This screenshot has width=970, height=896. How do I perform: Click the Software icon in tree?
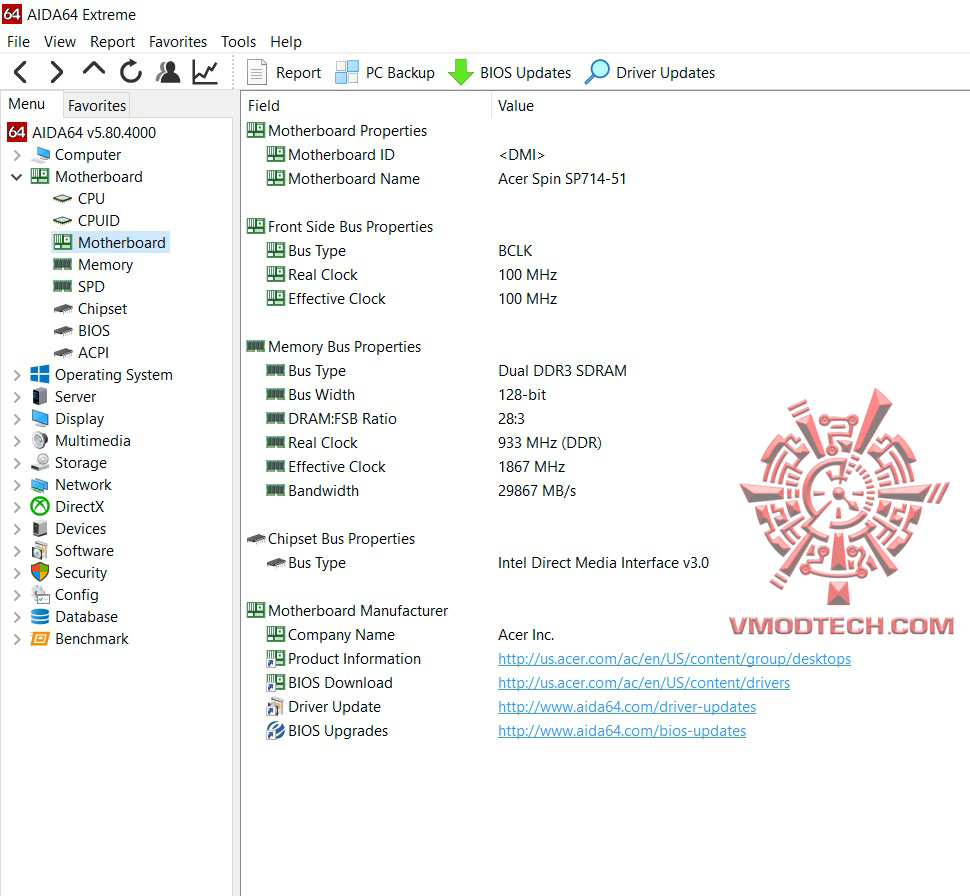tap(40, 550)
